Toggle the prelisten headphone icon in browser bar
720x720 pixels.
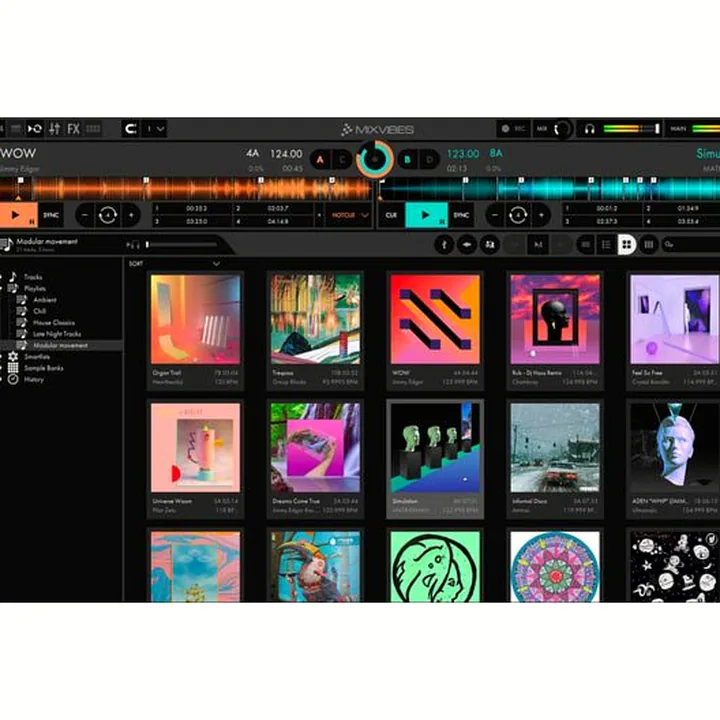coord(133,245)
